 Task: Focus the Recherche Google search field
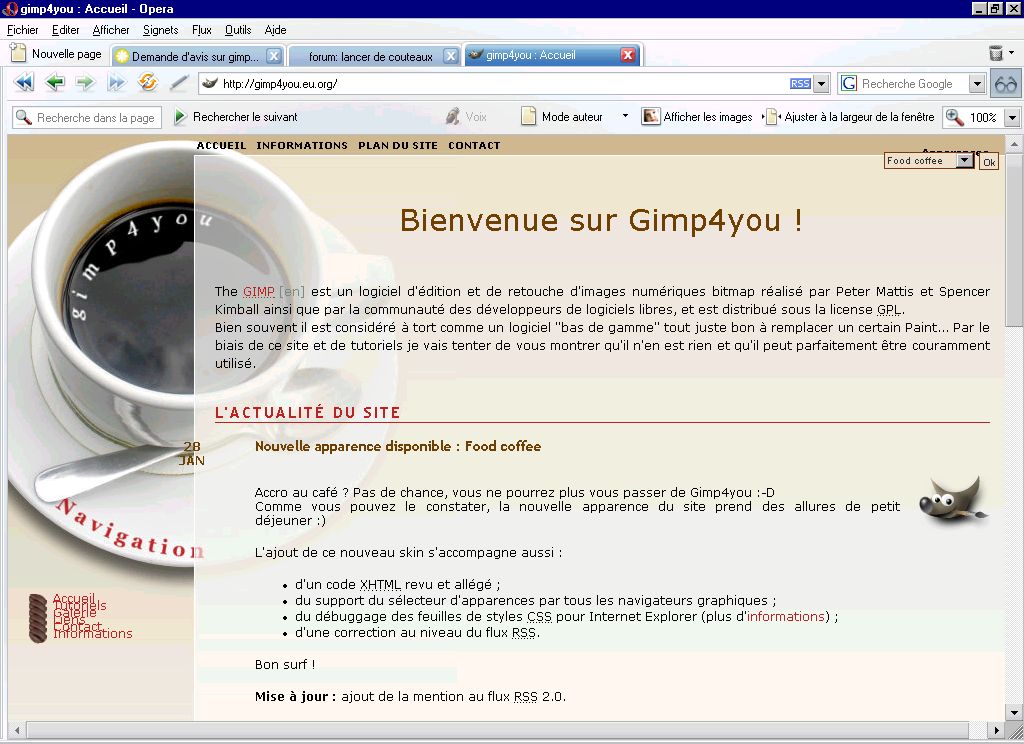912,84
